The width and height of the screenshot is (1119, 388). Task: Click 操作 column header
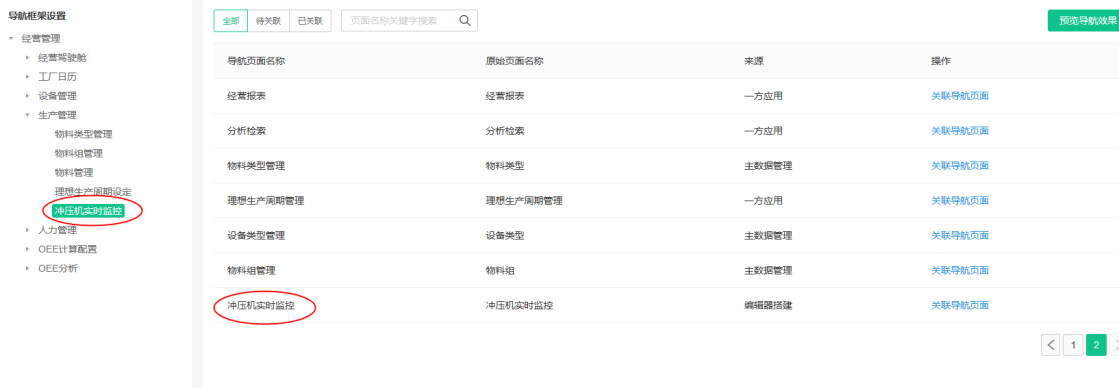(x=941, y=61)
